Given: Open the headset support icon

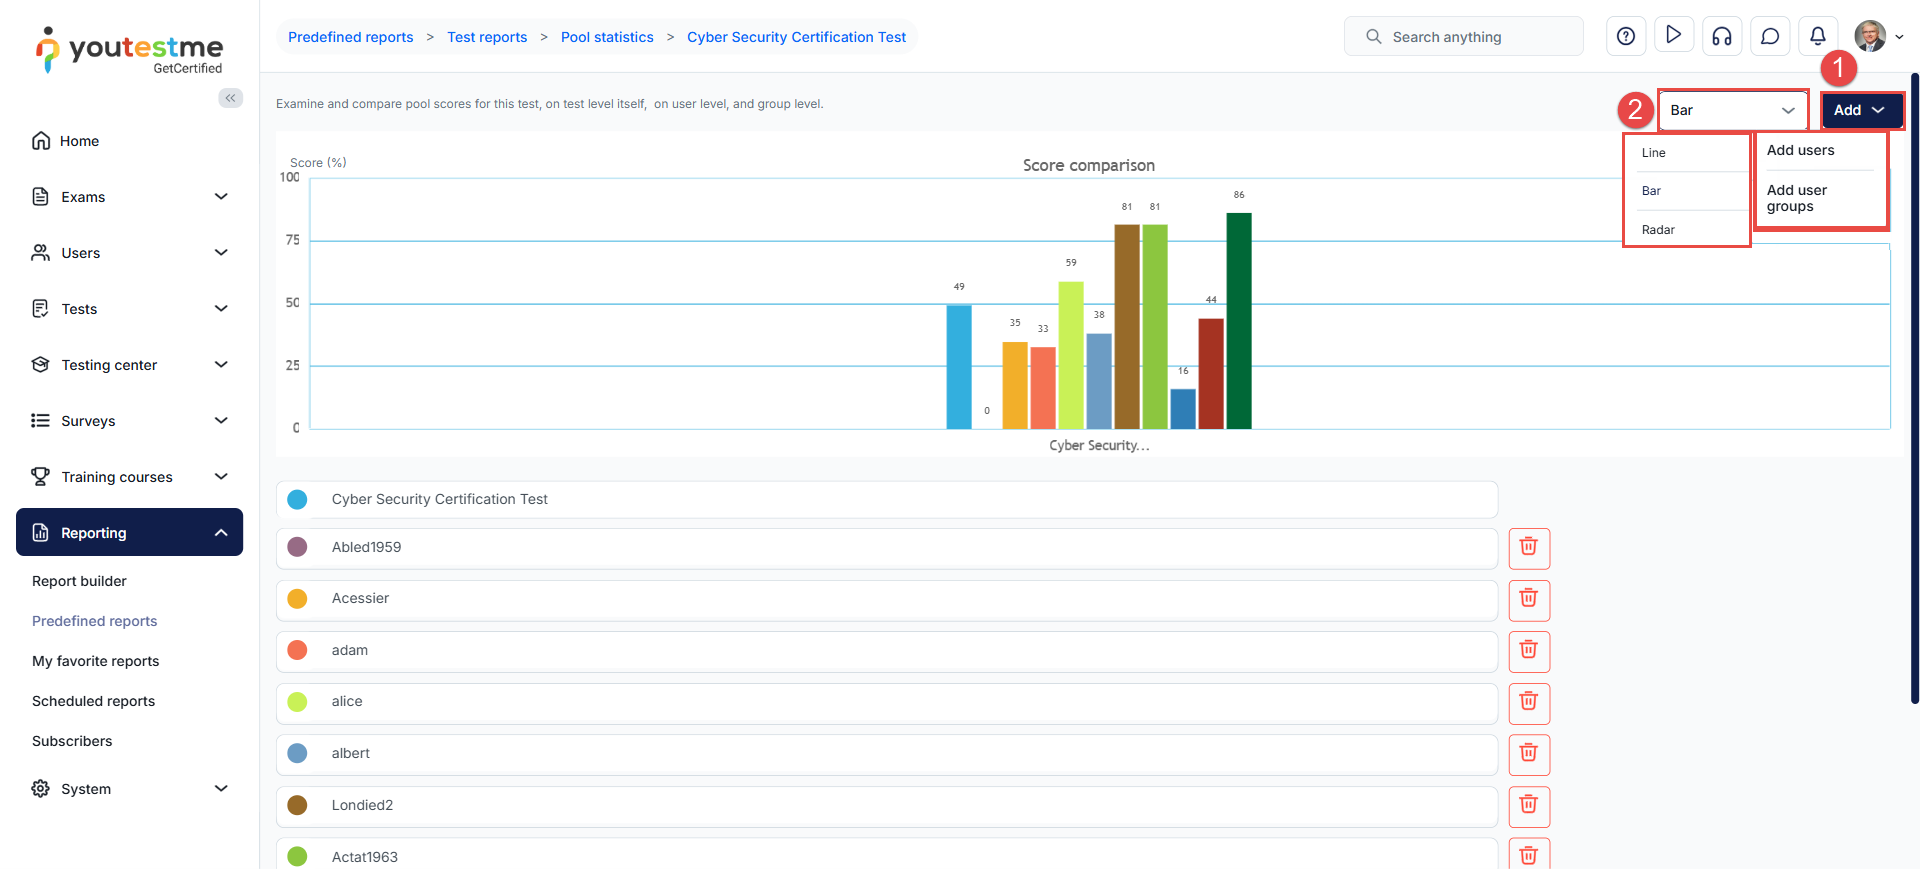Looking at the screenshot, I should coord(1722,37).
